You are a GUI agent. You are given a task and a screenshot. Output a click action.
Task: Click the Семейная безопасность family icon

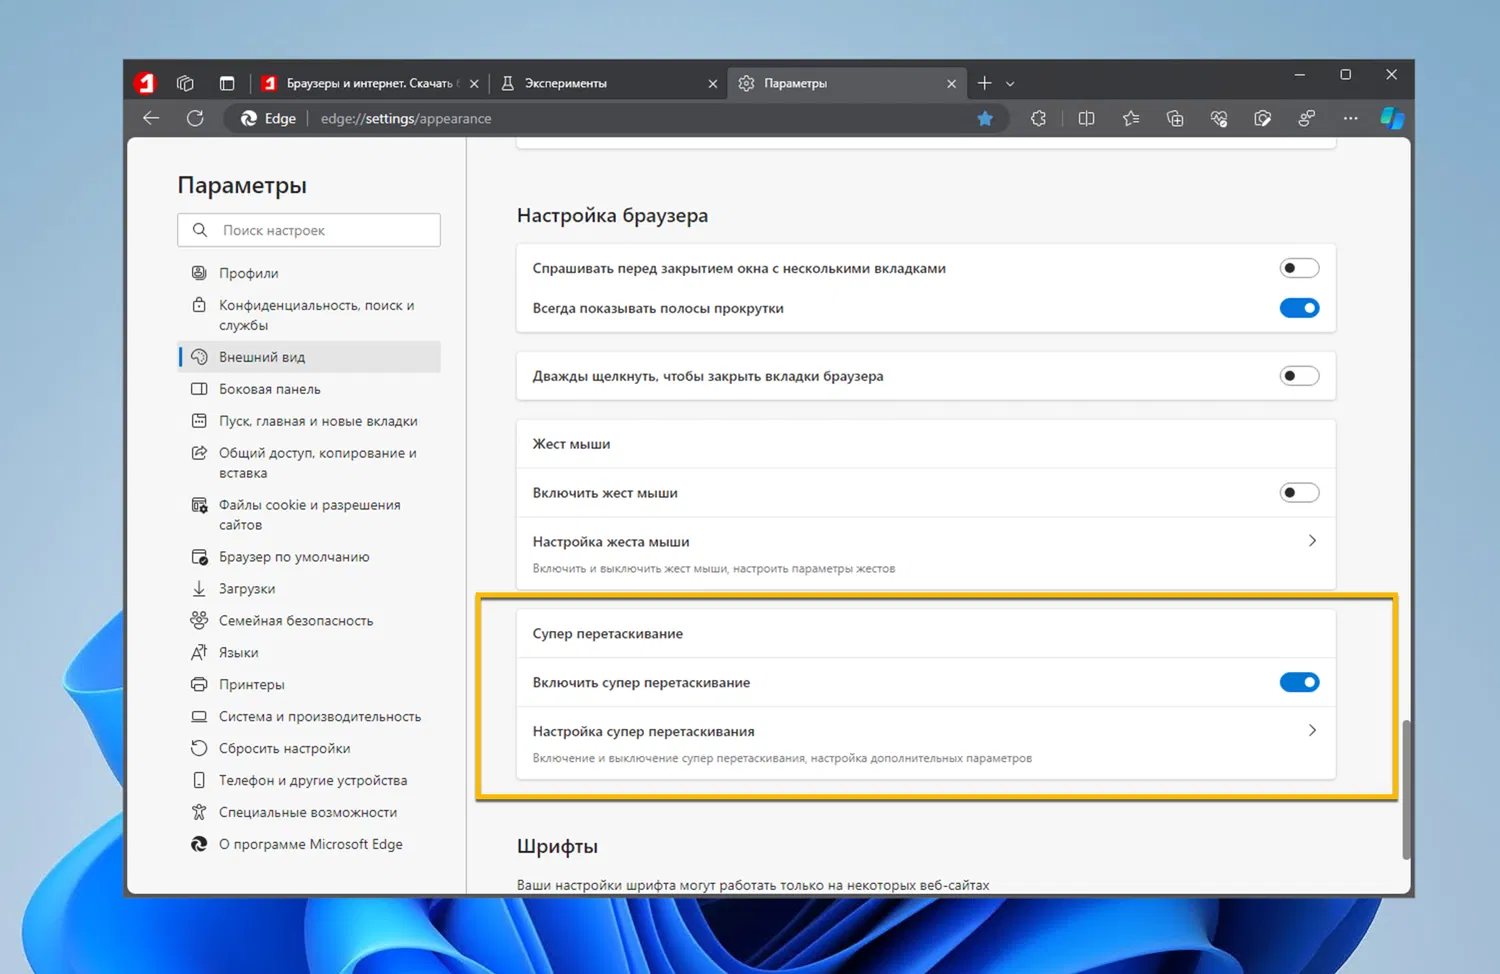[199, 621]
